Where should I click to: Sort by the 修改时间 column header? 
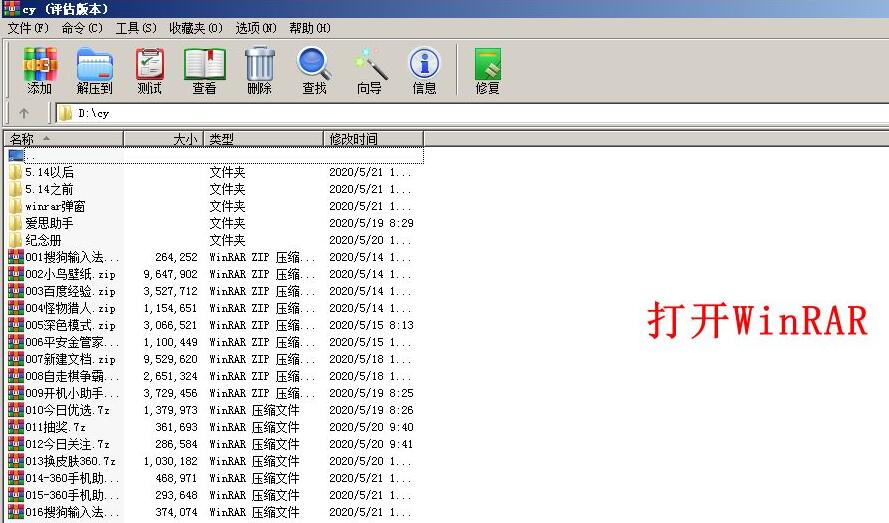374,138
